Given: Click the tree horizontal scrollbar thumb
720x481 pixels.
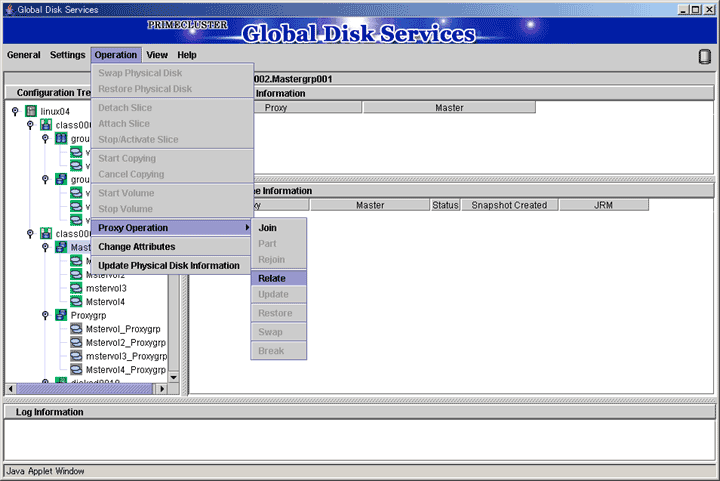Looking at the screenshot, I should click(84, 389).
